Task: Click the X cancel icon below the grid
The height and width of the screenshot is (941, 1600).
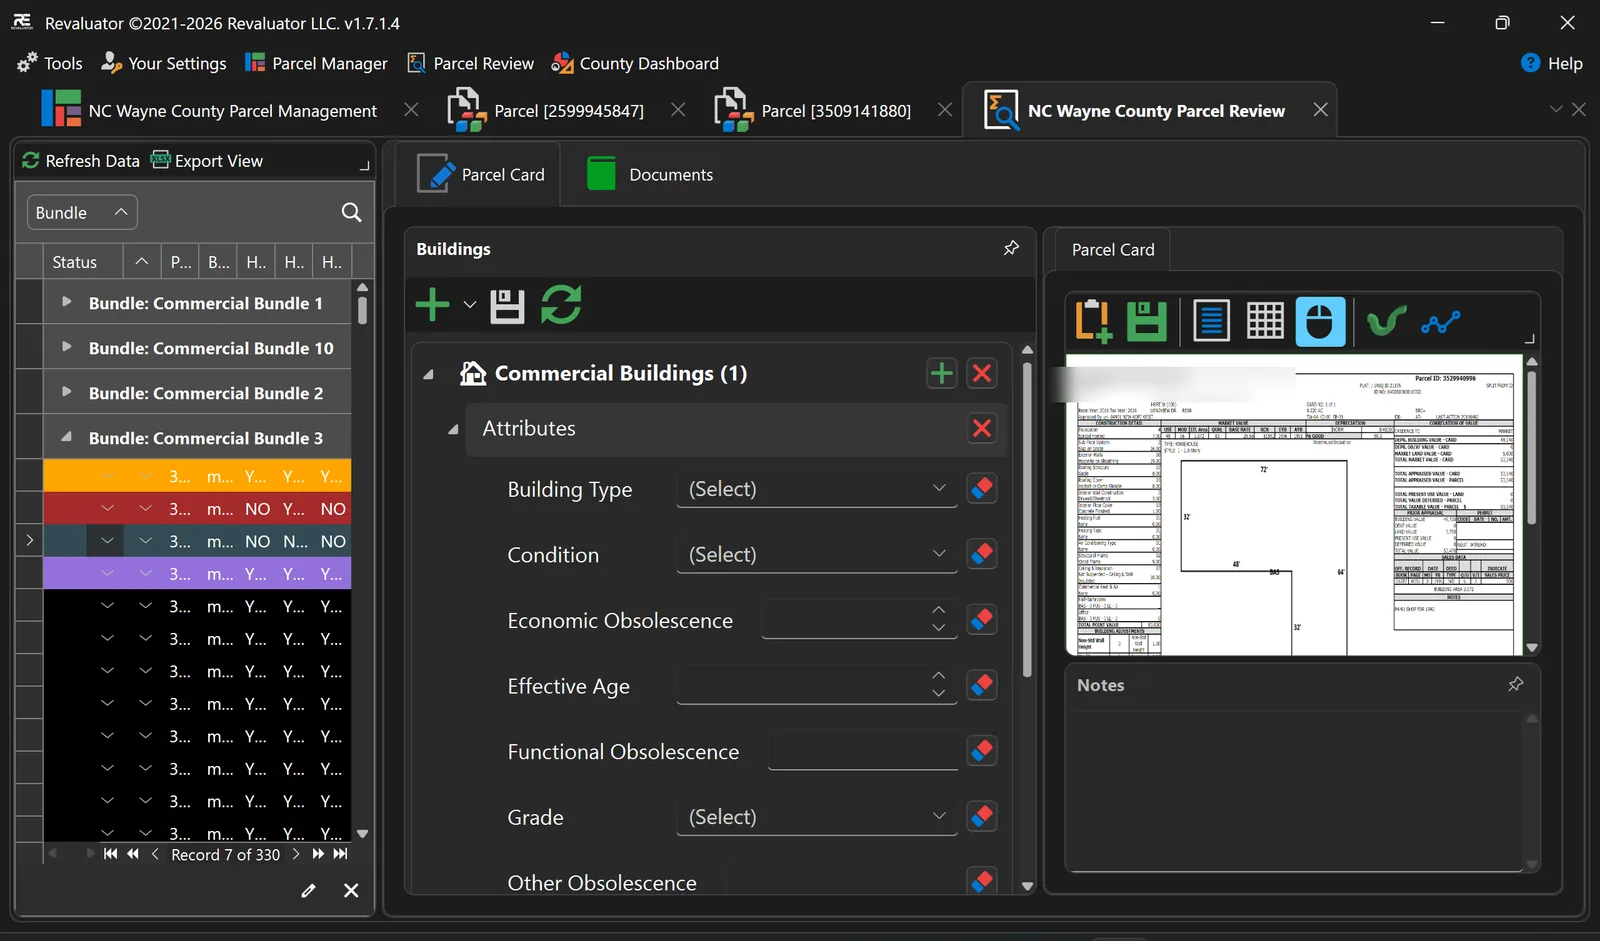Action: 351,890
